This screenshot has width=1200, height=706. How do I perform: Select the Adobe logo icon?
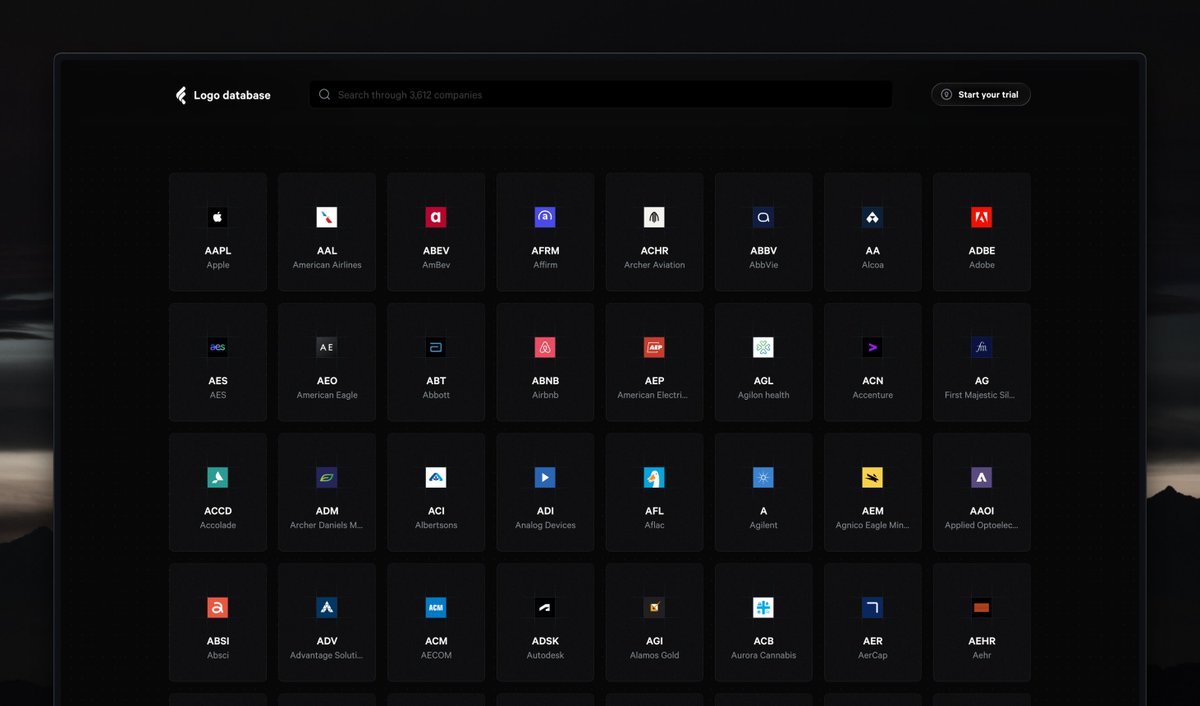click(981, 217)
